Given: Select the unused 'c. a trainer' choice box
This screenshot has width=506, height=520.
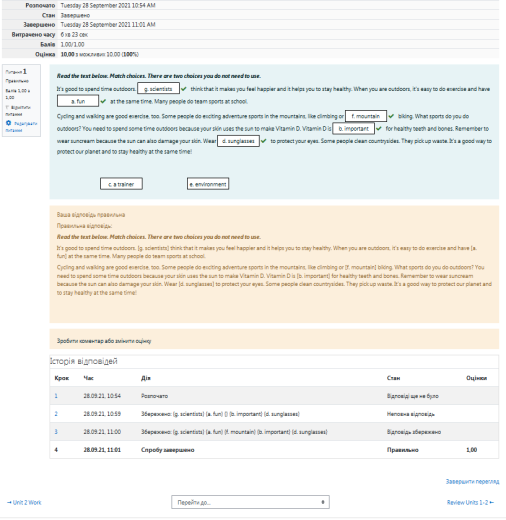Looking at the screenshot, I should [121, 184].
